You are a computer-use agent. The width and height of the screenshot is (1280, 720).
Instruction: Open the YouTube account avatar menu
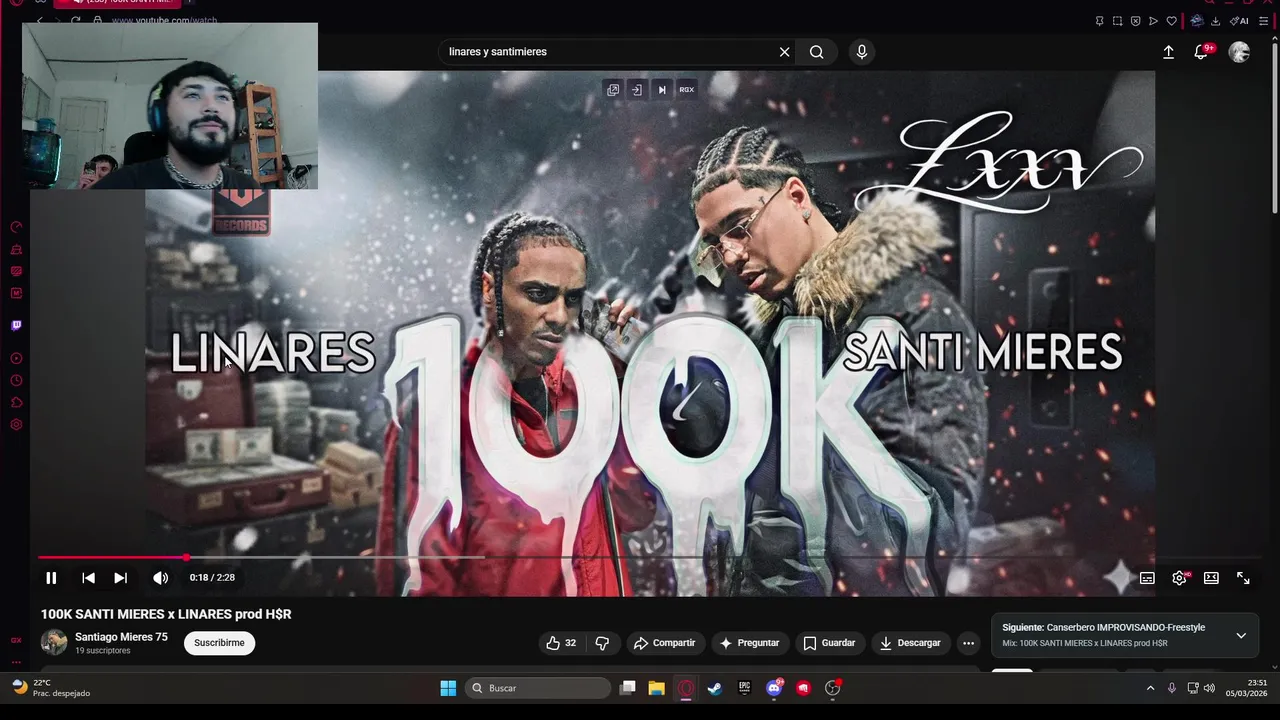[x=1239, y=52]
